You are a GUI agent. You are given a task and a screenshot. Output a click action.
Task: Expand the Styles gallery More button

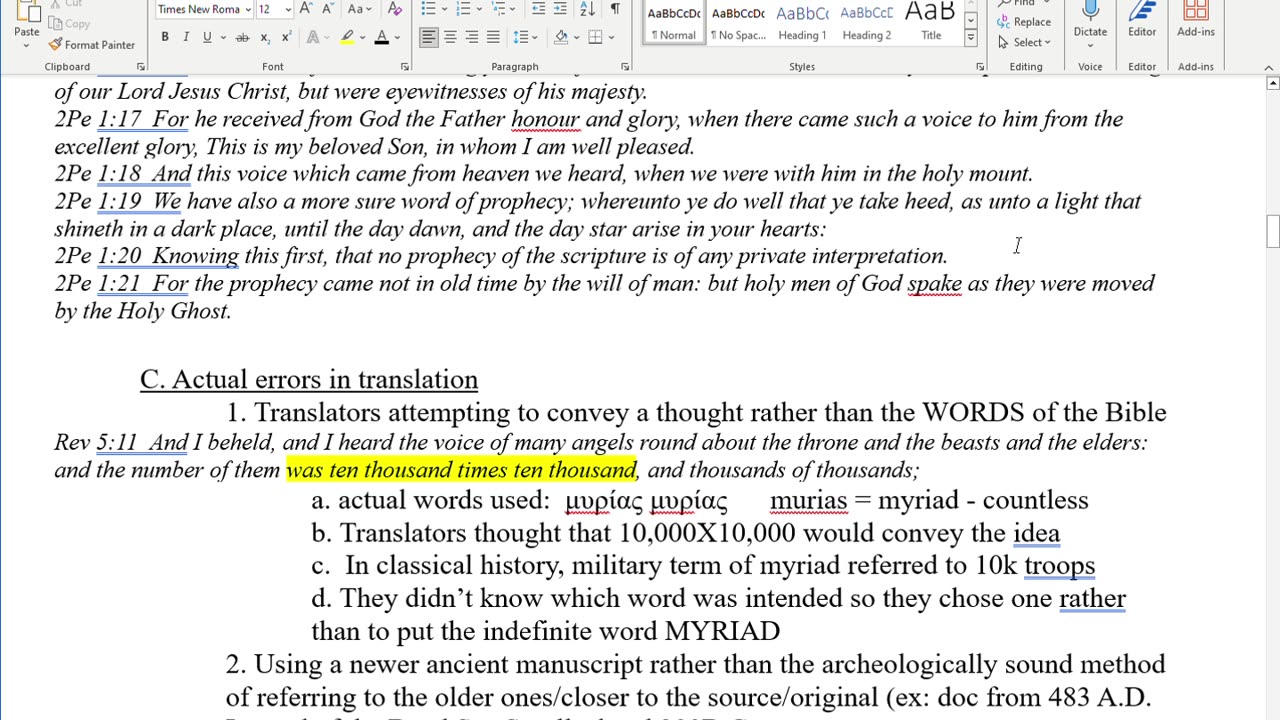coord(970,38)
